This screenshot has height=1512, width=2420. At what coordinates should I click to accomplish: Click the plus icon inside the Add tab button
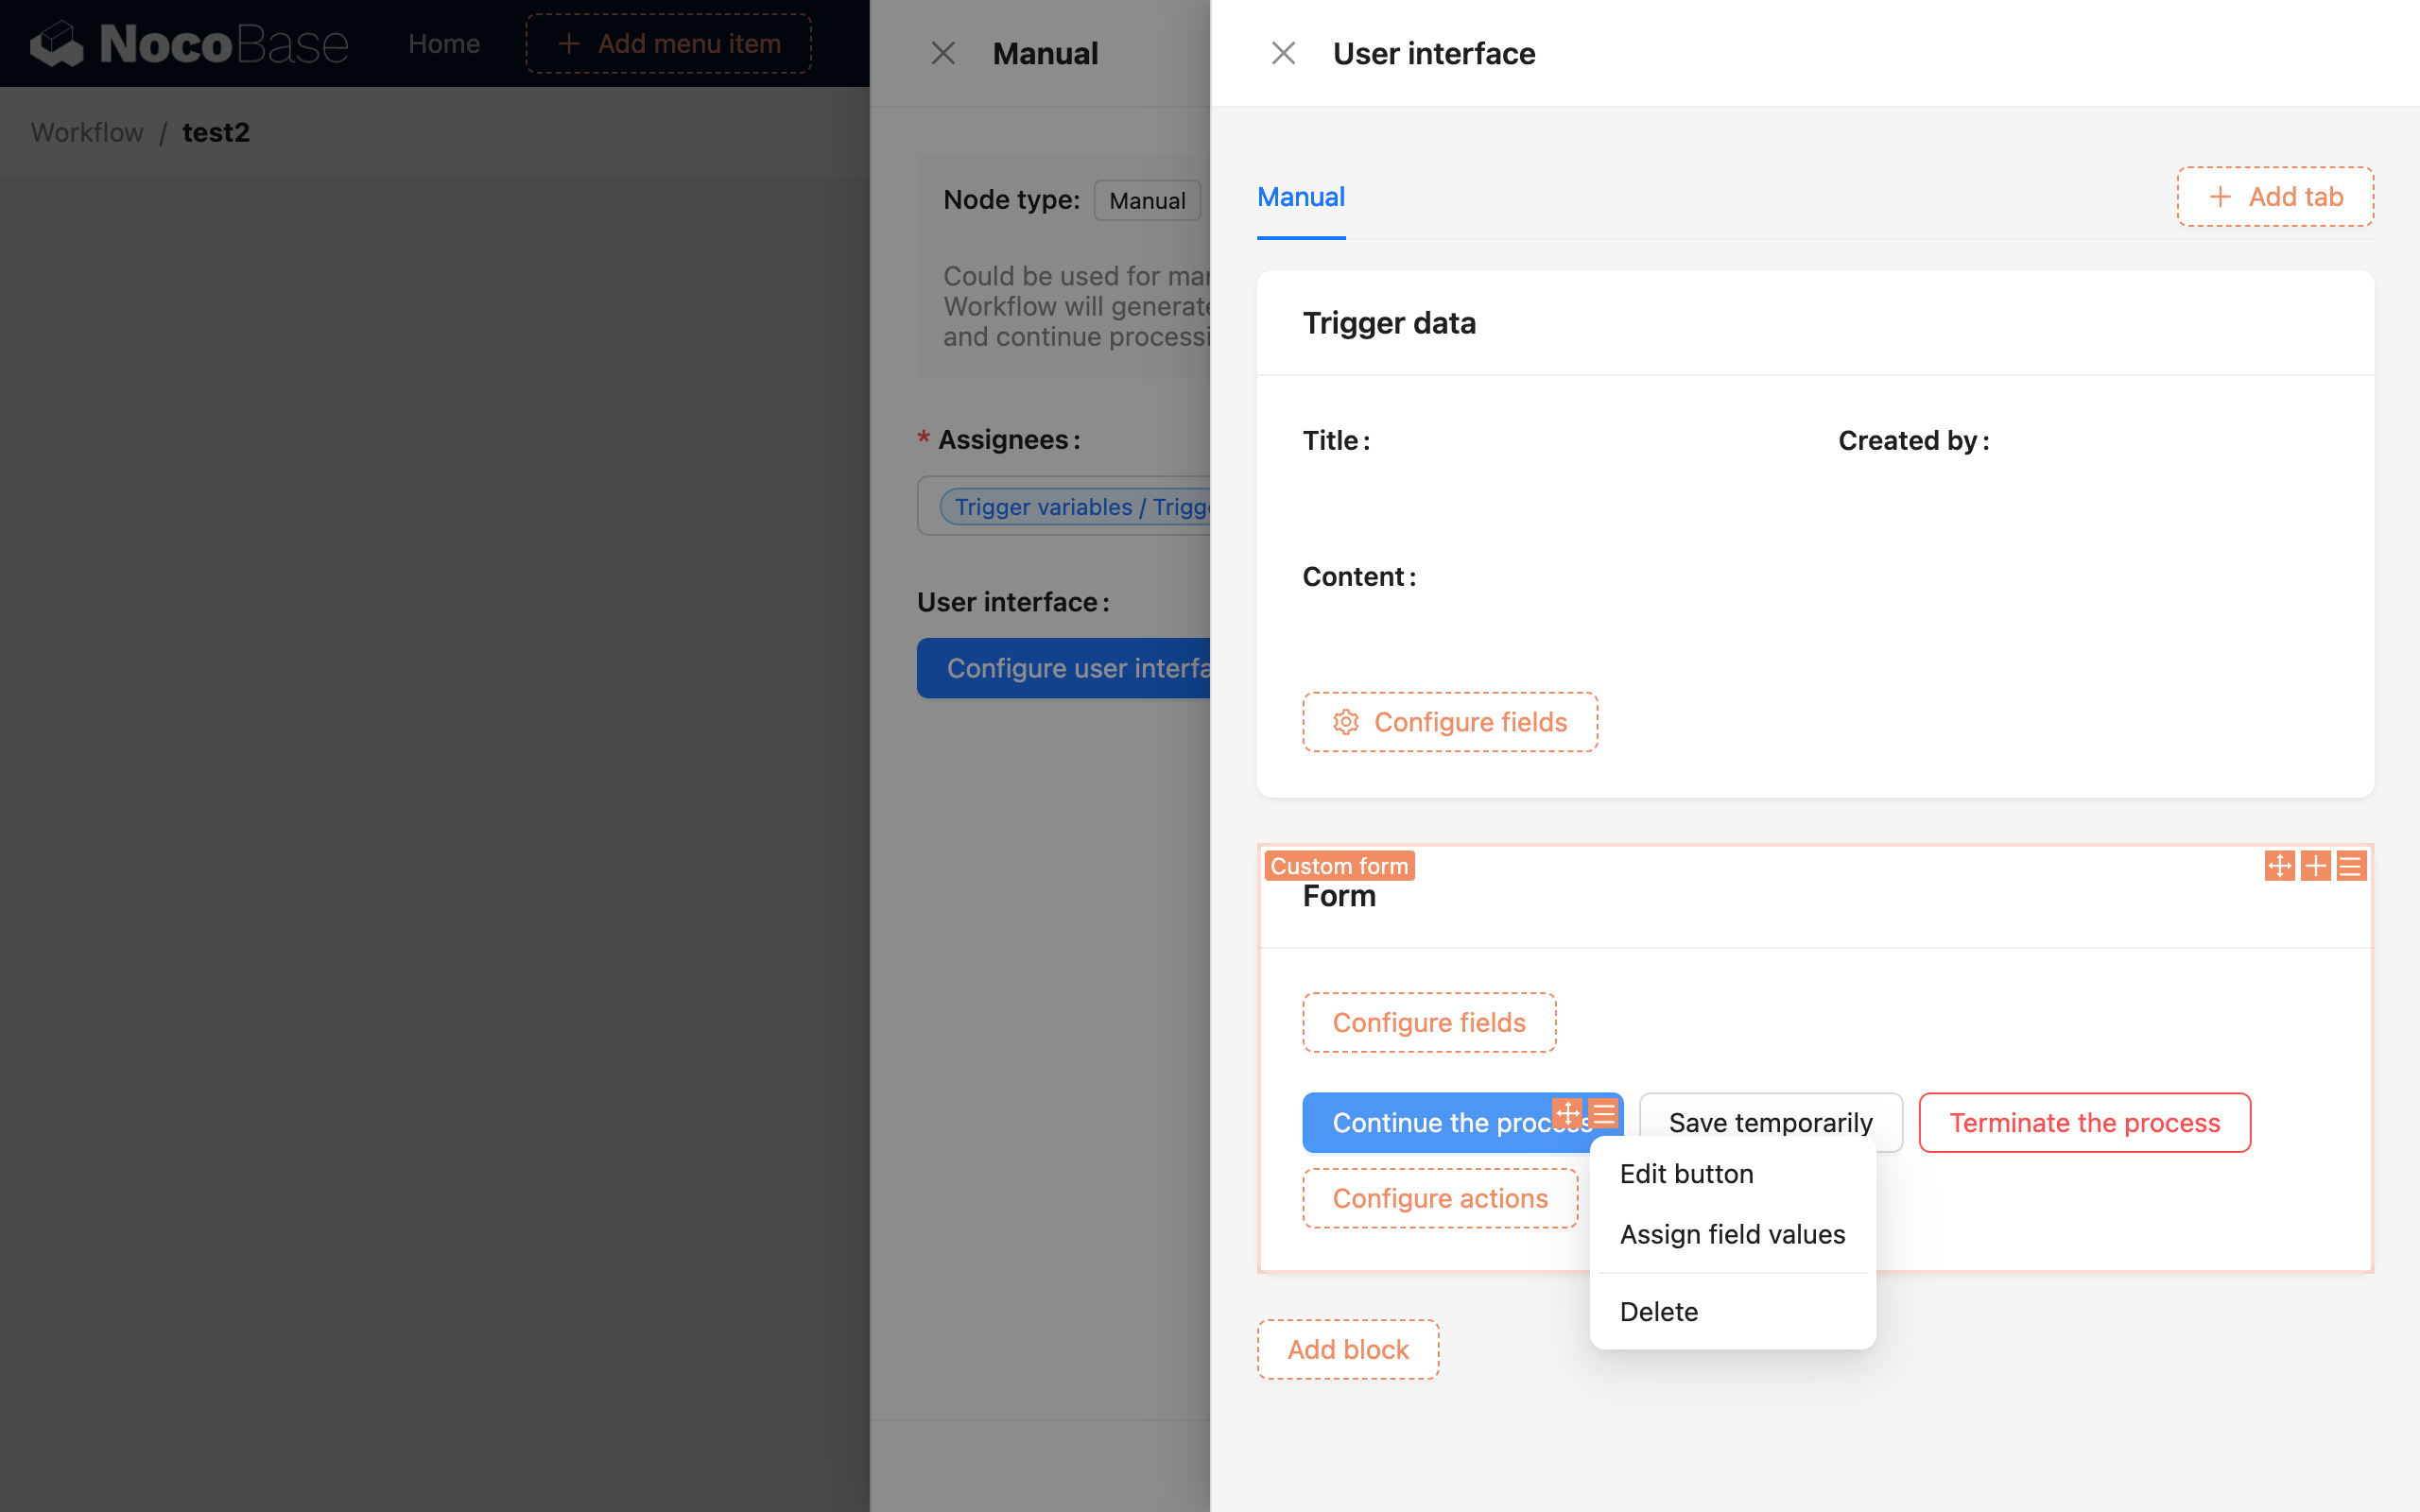[2220, 196]
